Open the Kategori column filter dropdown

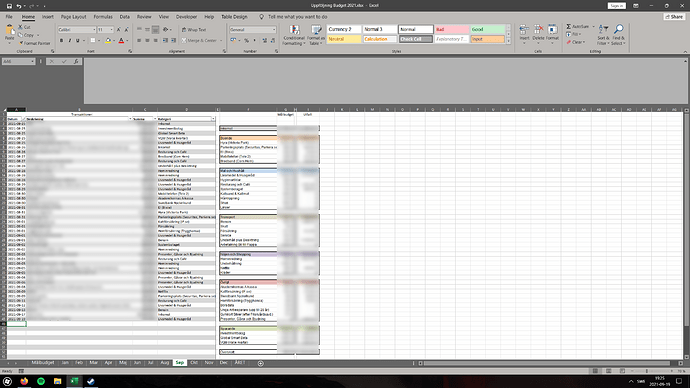(x=213, y=119)
